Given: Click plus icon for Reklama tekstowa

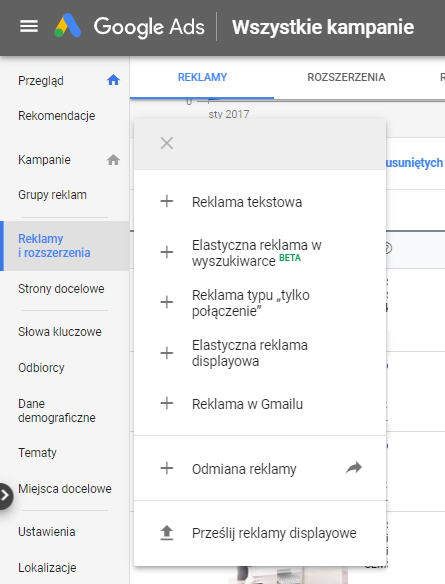Looking at the screenshot, I should coord(167,201).
